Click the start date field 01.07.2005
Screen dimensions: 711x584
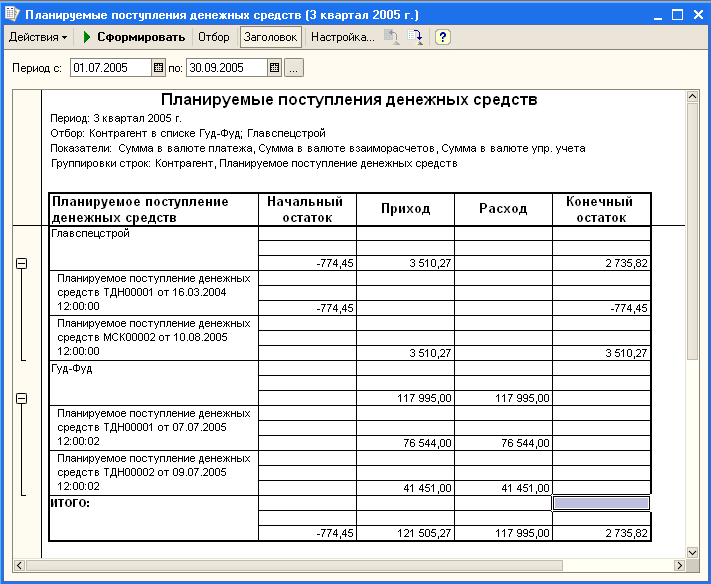(x=111, y=68)
